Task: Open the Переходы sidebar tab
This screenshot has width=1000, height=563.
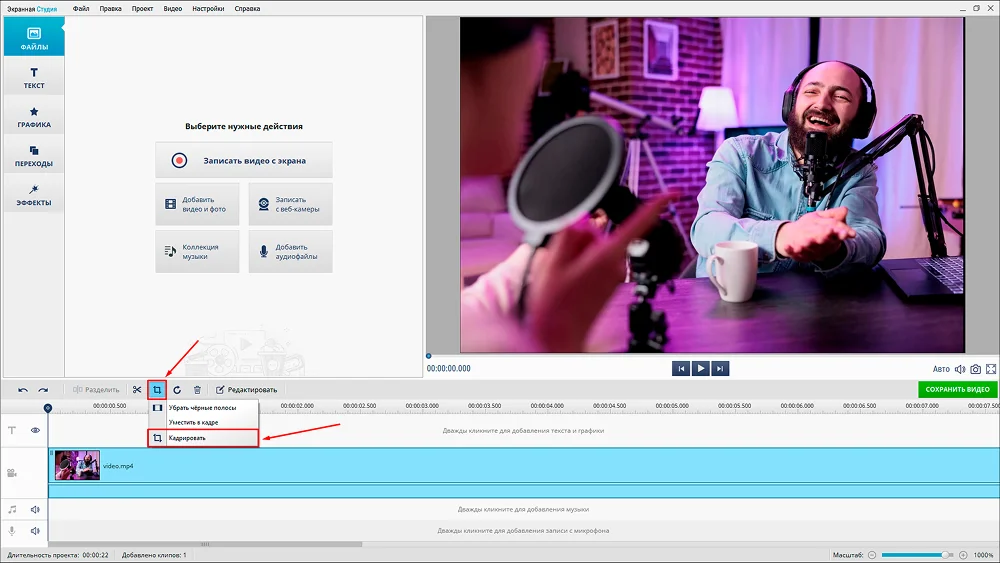Action: (x=34, y=155)
